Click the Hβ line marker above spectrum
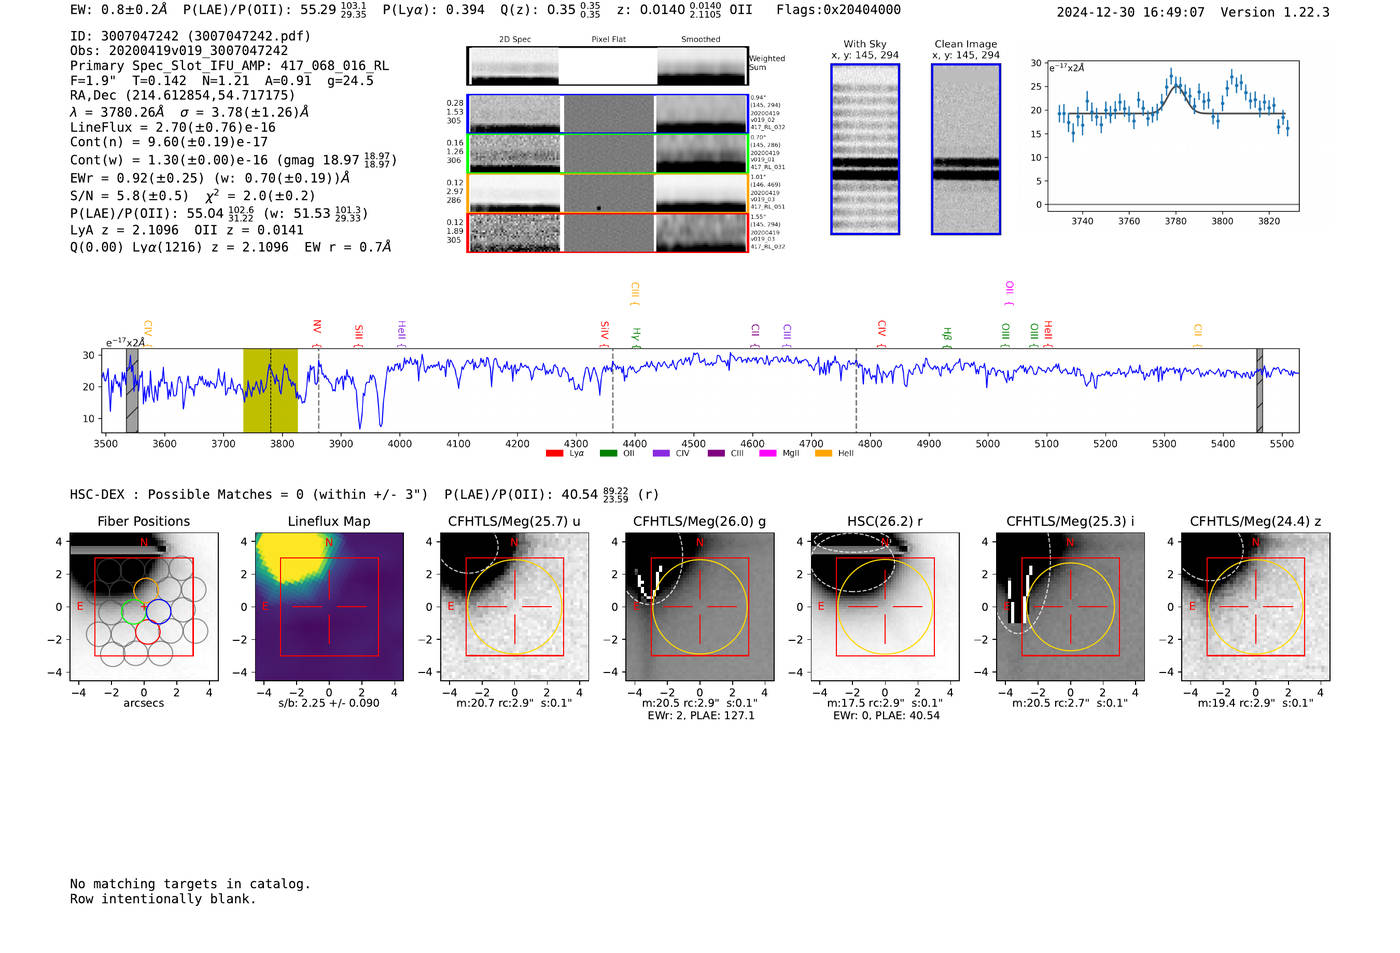Image resolution: width=1400 pixels, height=953 pixels. [947, 336]
